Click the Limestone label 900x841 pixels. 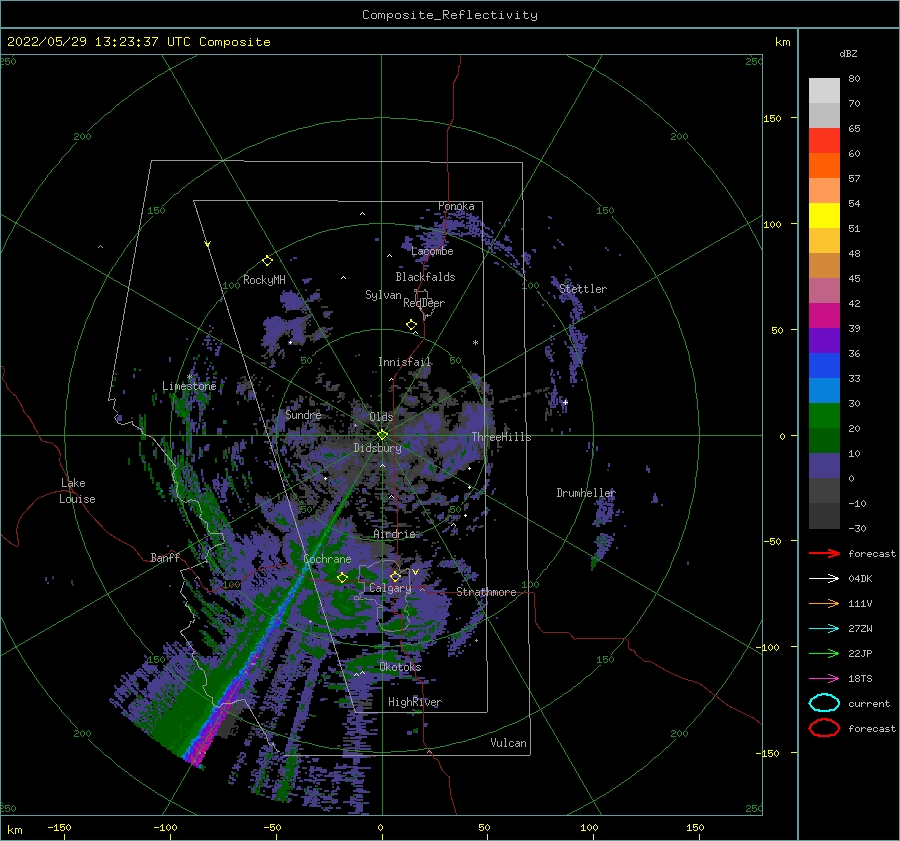189,386
